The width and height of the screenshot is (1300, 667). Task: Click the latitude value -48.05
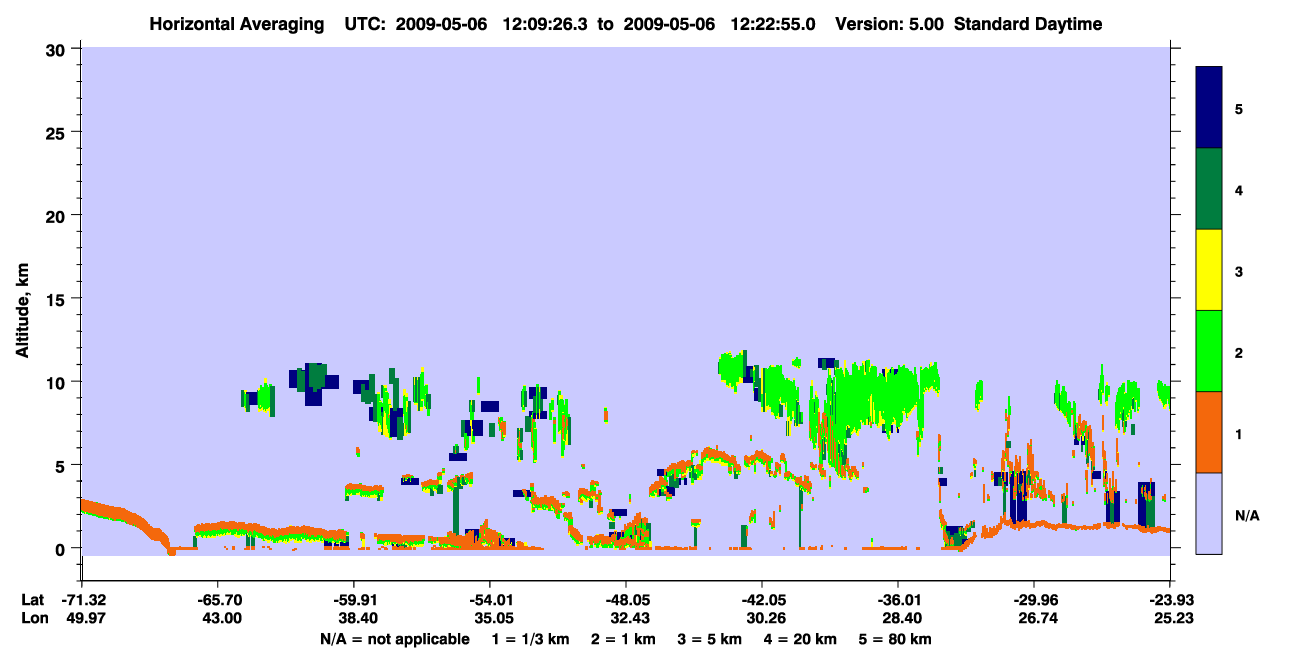click(626, 600)
